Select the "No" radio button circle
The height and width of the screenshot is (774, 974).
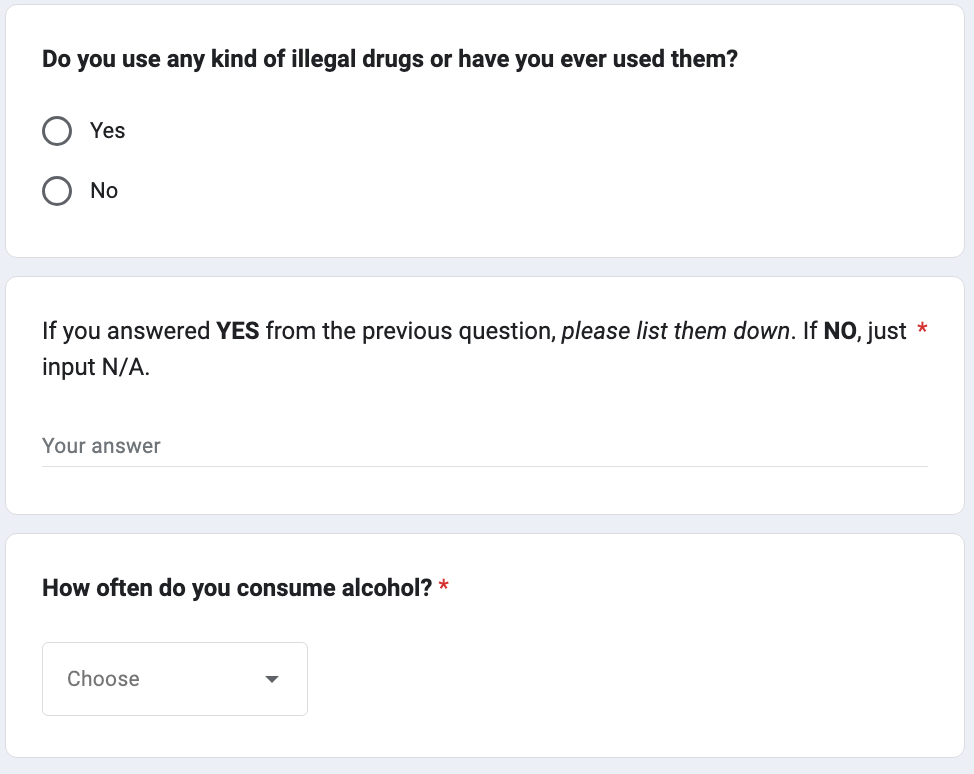tap(57, 191)
